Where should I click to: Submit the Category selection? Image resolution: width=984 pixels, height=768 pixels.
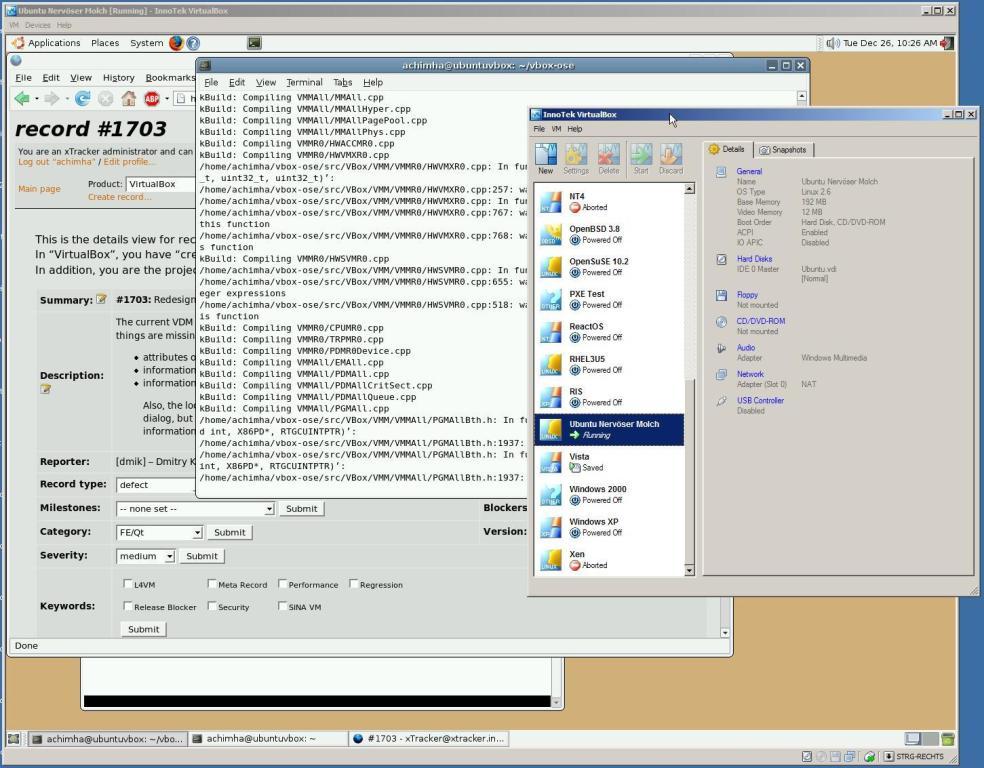[230, 532]
